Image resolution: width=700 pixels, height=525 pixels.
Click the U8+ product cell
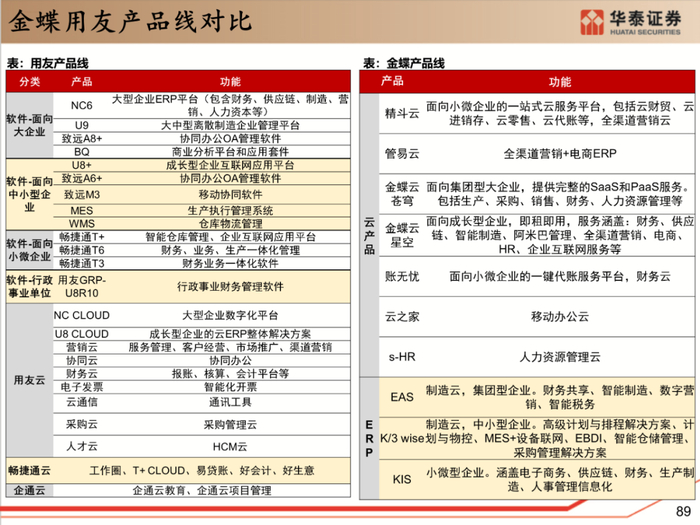(x=82, y=165)
